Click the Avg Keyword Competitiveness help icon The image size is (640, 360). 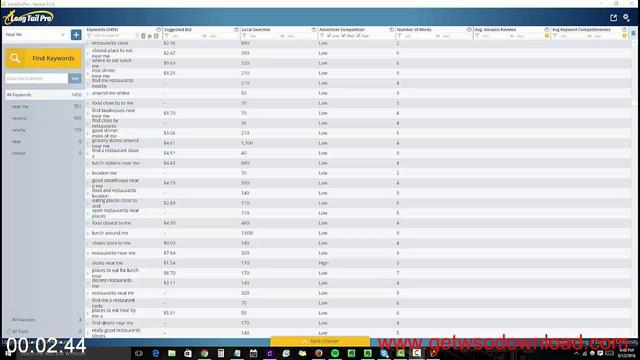624,30
